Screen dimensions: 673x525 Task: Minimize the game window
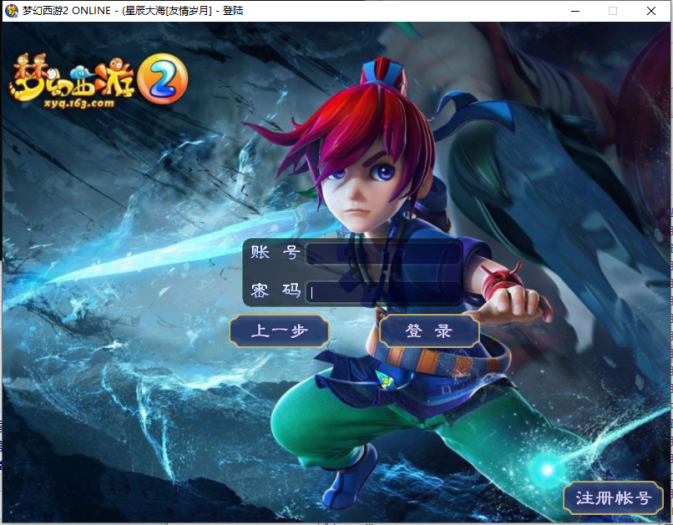pyautogui.click(x=569, y=10)
